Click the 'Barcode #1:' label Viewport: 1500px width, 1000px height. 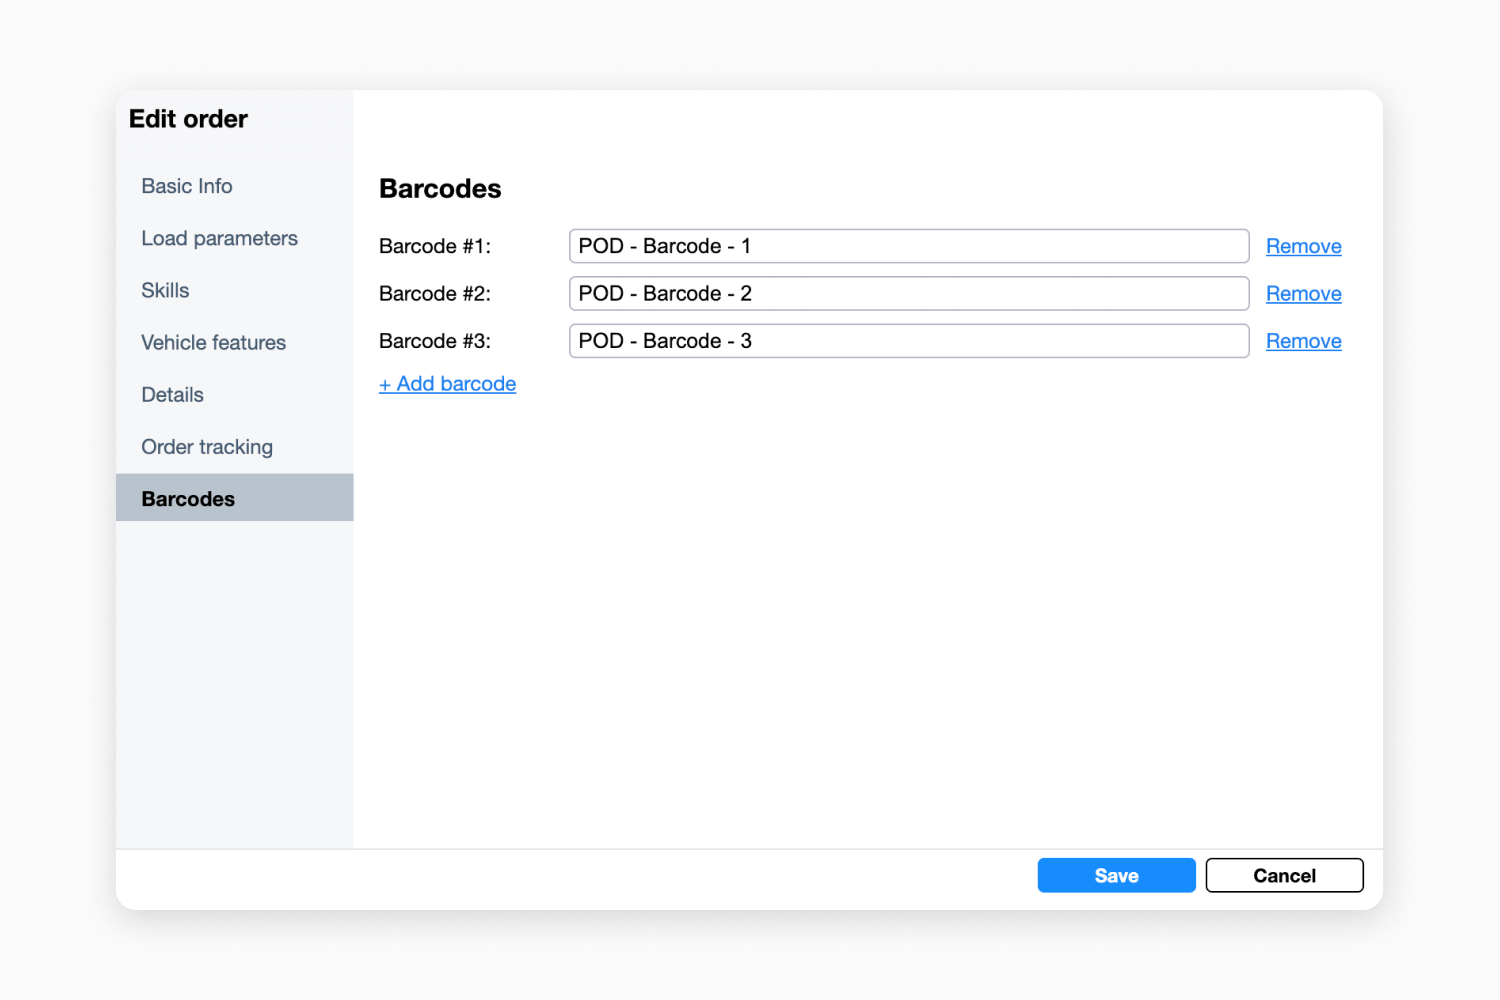(x=435, y=246)
